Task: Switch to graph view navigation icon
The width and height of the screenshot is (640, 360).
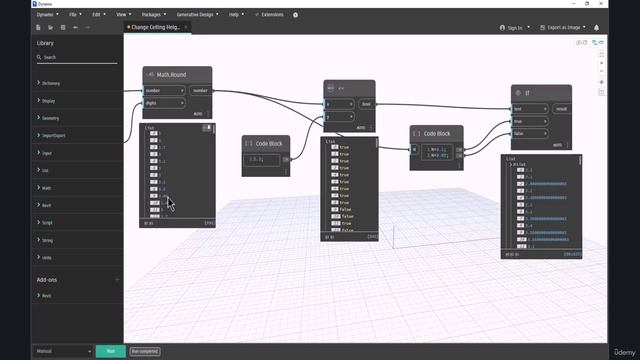Action: pyautogui.click(x=598, y=42)
